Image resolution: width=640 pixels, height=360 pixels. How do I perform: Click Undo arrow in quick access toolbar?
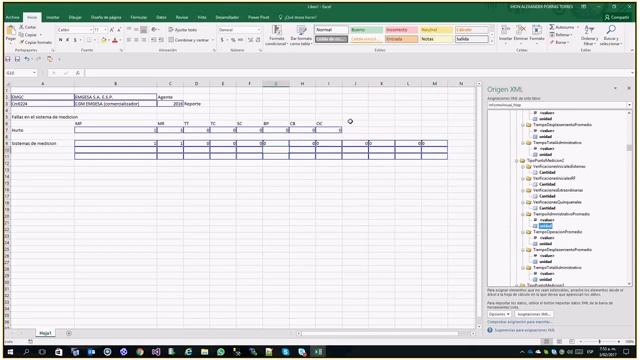coord(26,59)
